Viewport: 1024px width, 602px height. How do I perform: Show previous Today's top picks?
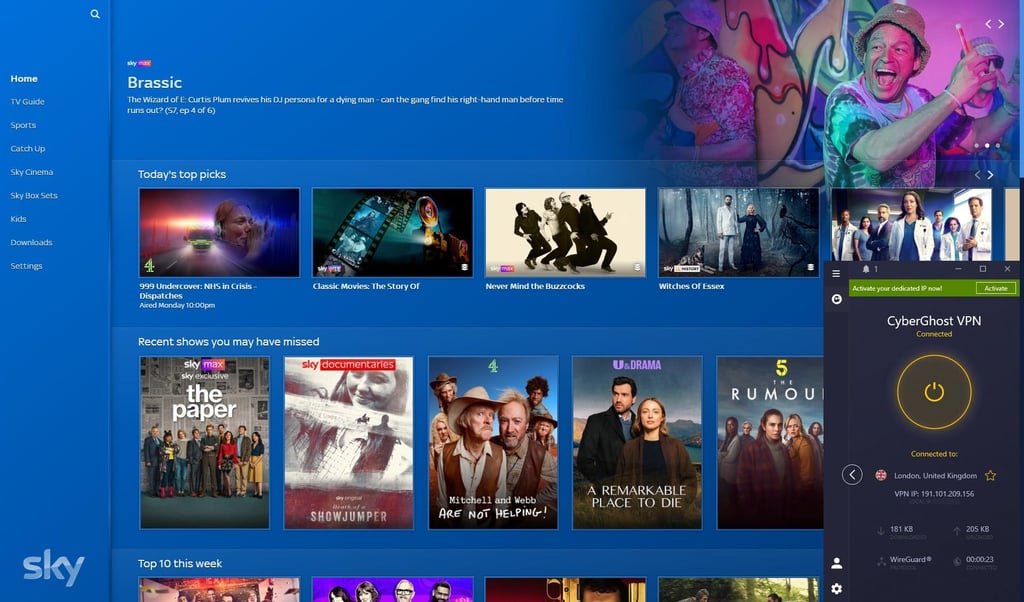pyautogui.click(x=978, y=174)
